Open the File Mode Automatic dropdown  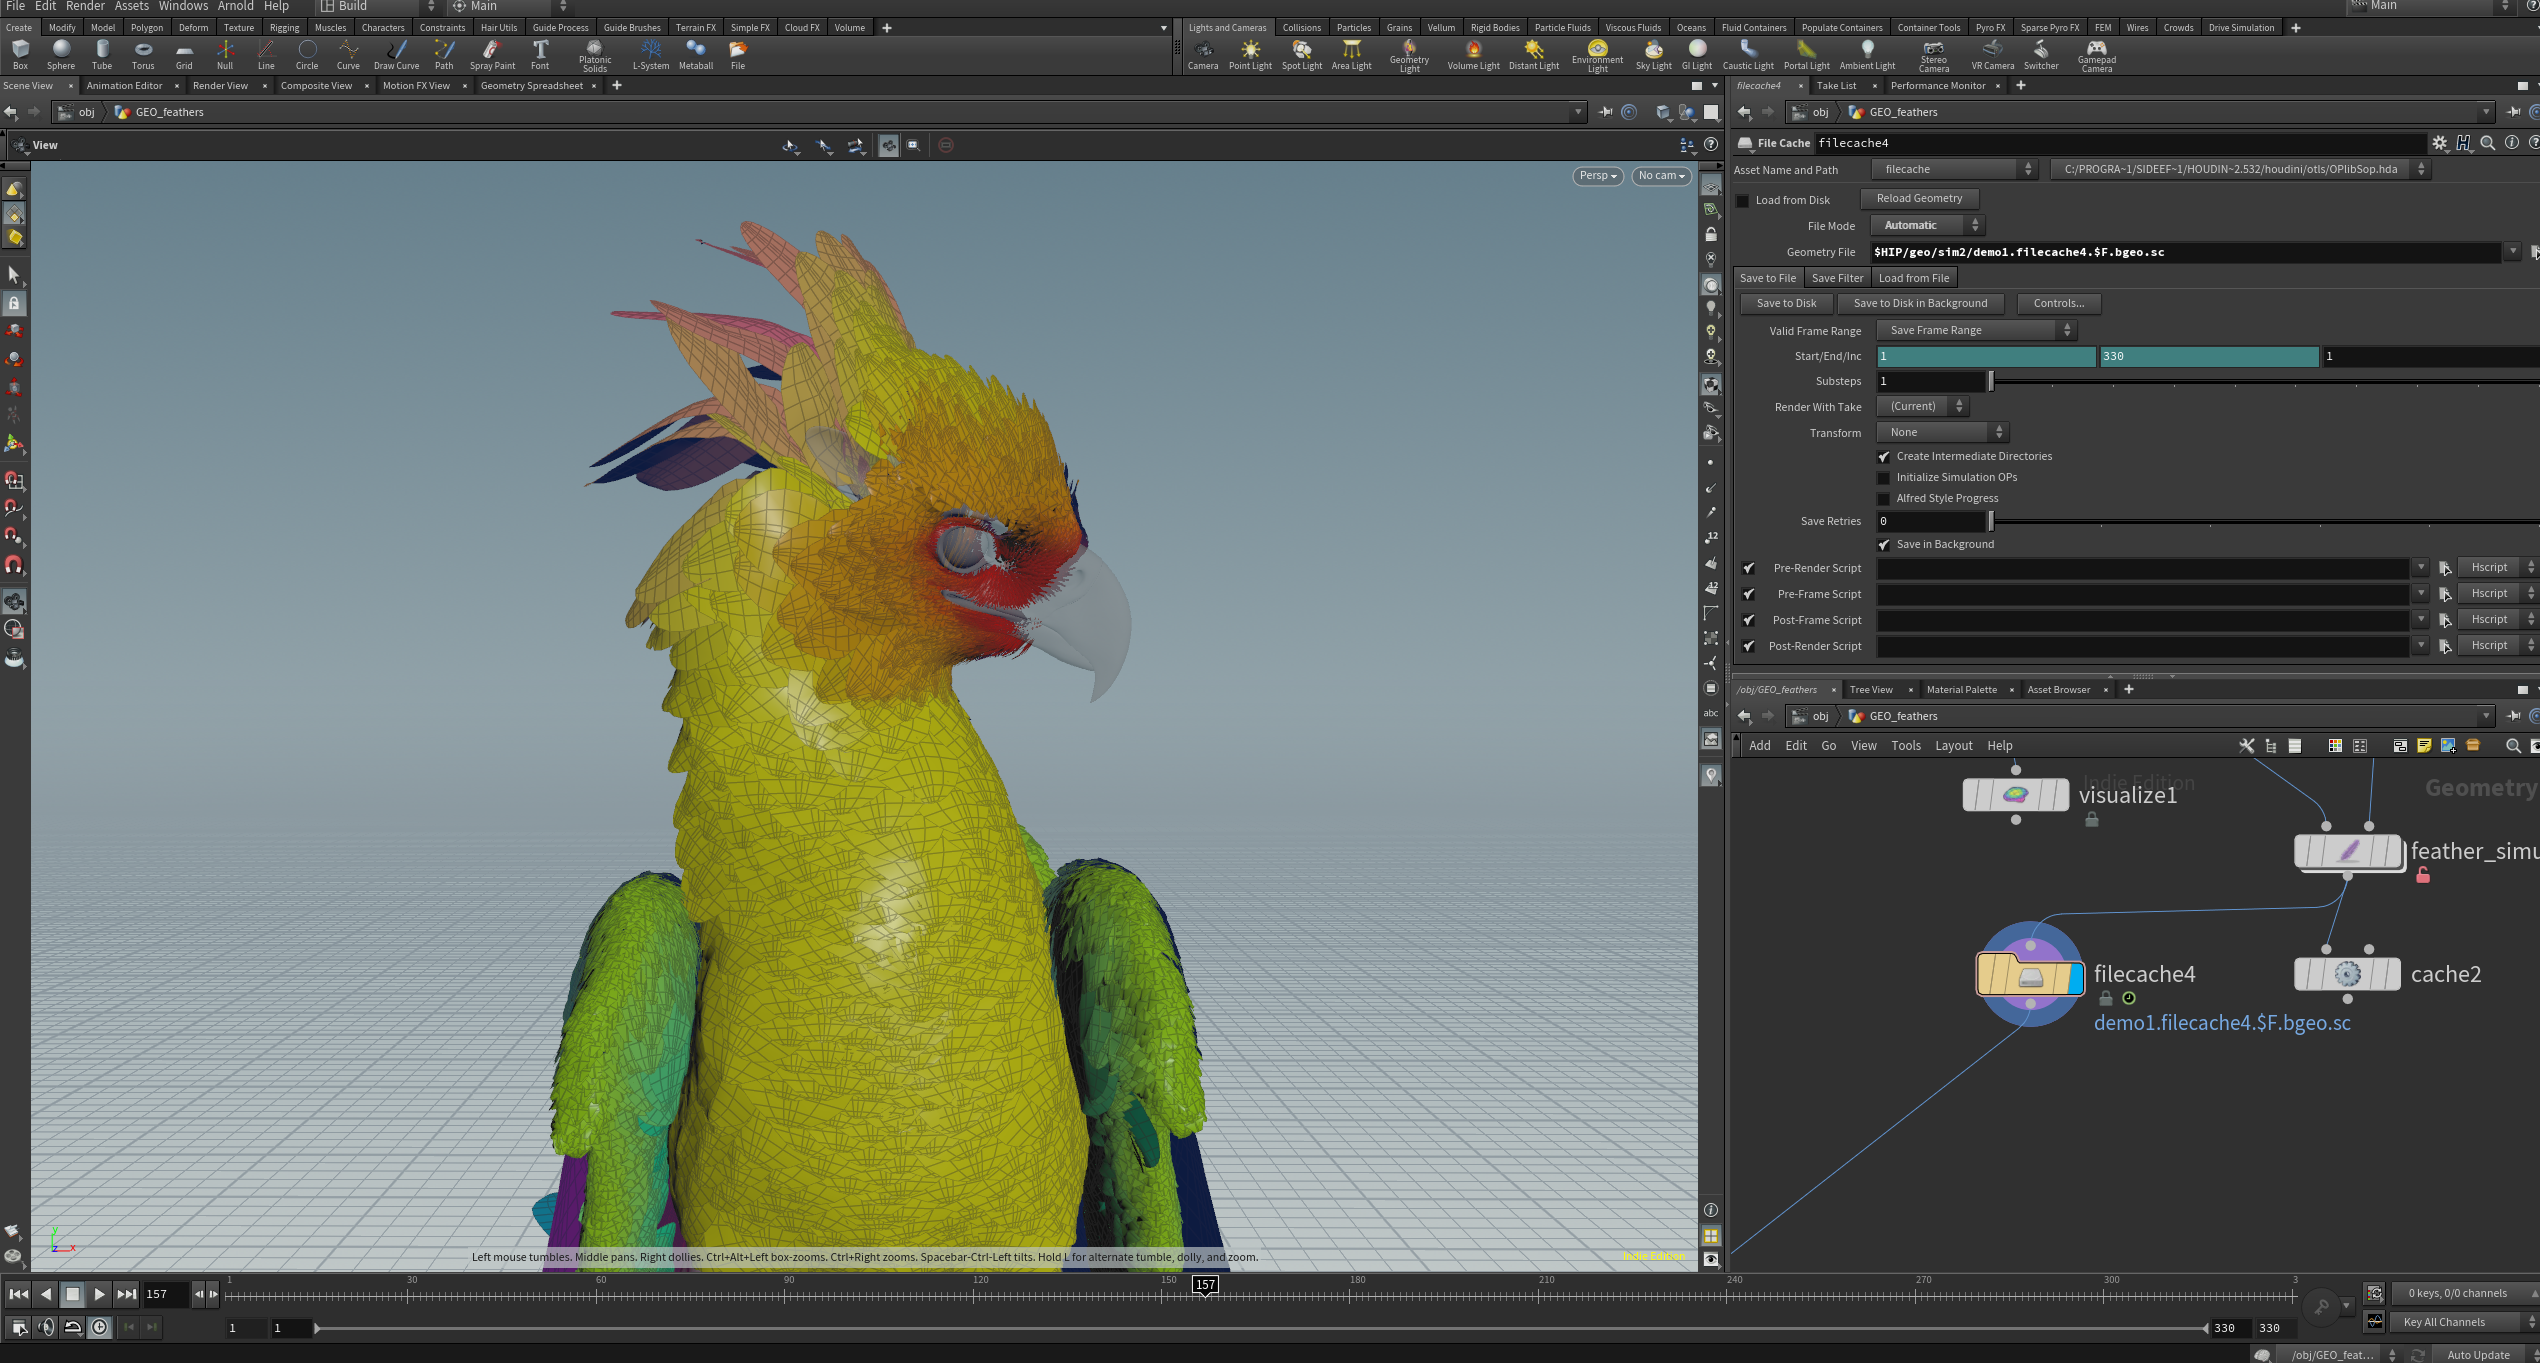(x=1925, y=225)
